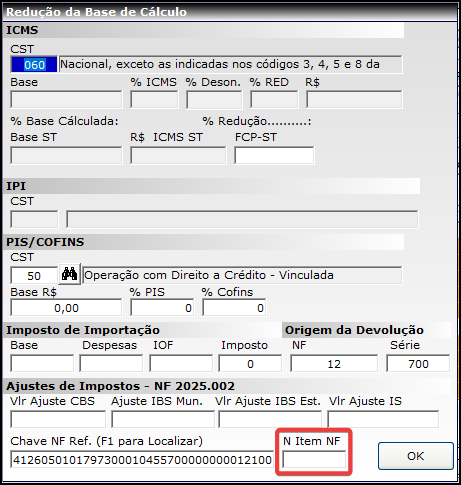Click the % ICMS input field
The image size is (461, 485).
[154, 99]
